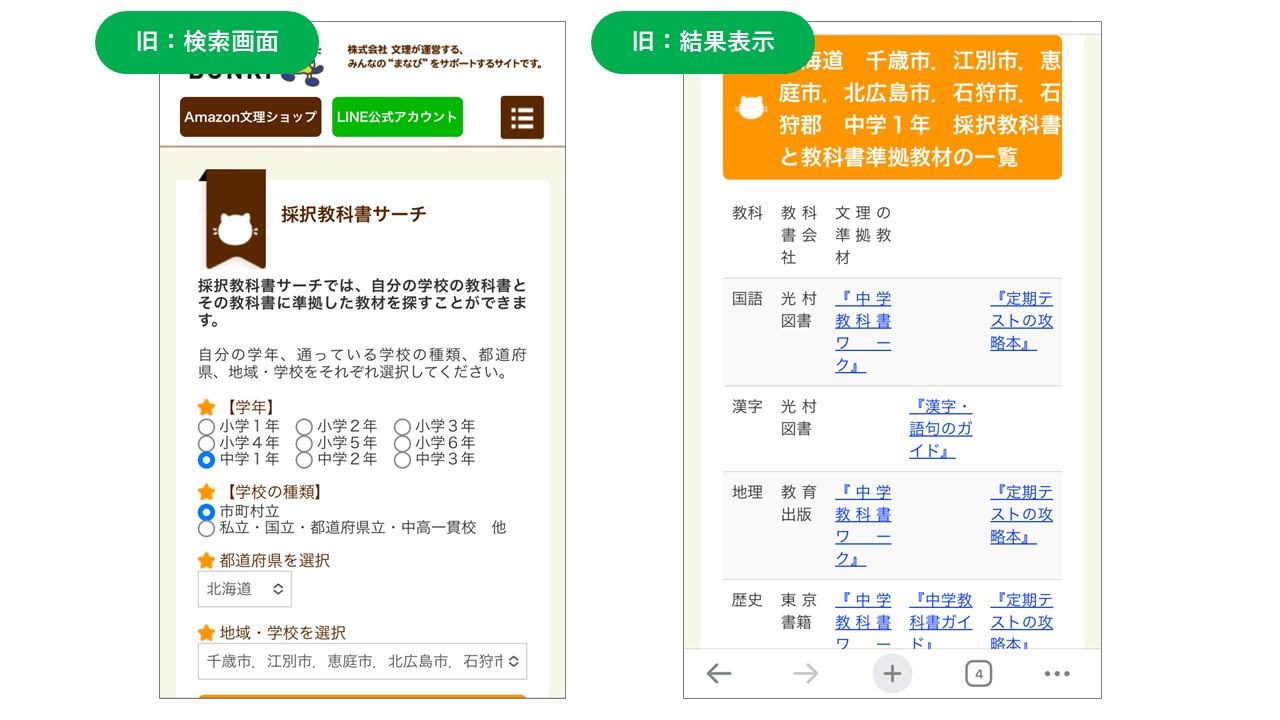Open the browser three-dot menu
Image resolution: width=1280 pixels, height=720 pixels.
pyautogui.click(x=1057, y=674)
